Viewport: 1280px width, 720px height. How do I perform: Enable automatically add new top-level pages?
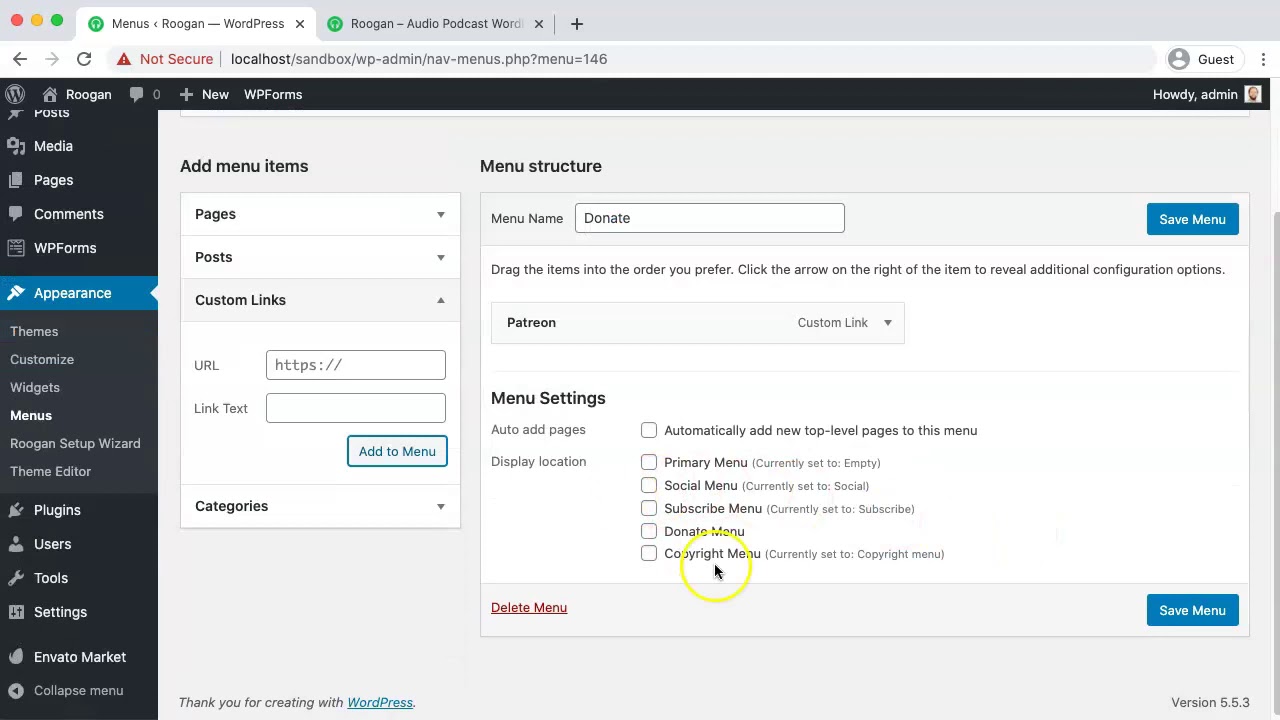pyautogui.click(x=649, y=430)
